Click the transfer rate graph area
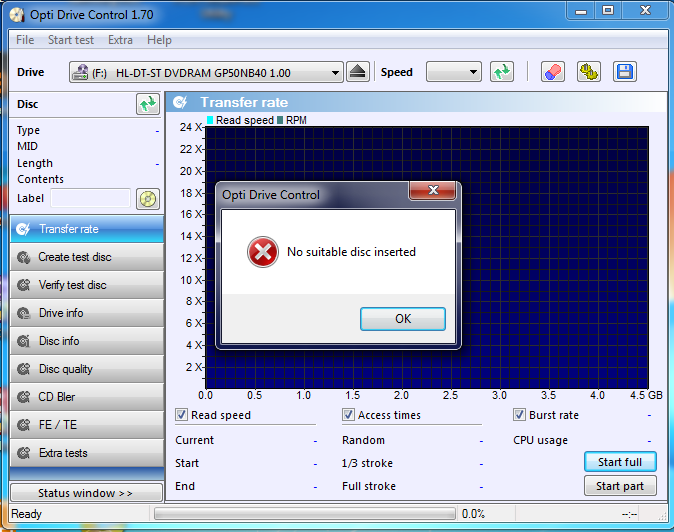This screenshot has width=674, height=532. 427,258
